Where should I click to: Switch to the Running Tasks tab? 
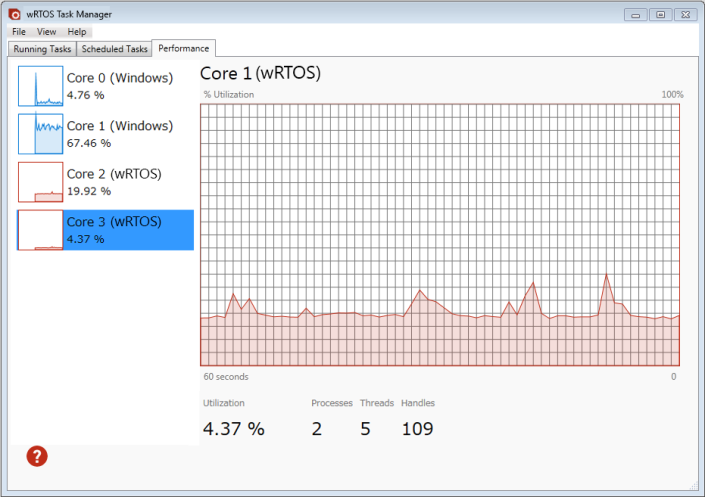coord(42,49)
